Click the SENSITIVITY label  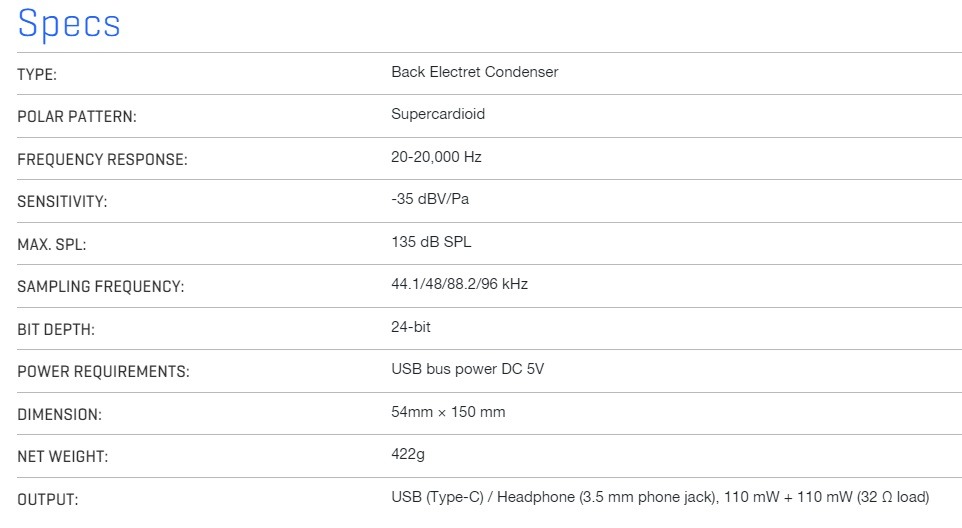coord(62,202)
